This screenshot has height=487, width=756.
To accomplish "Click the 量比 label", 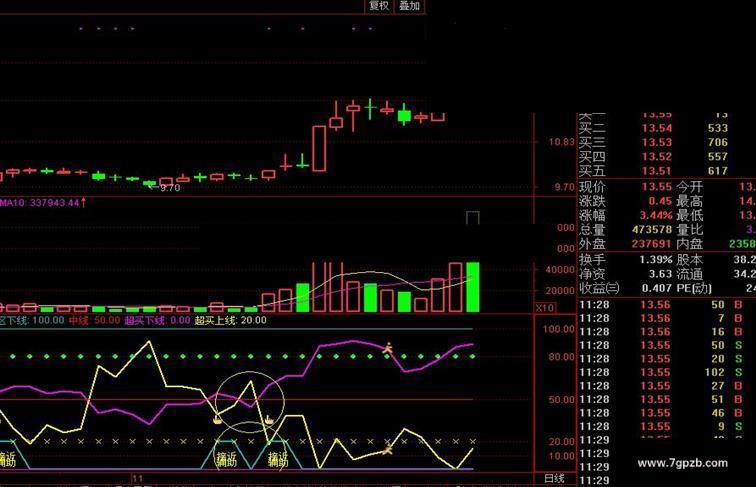I will 689,230.
